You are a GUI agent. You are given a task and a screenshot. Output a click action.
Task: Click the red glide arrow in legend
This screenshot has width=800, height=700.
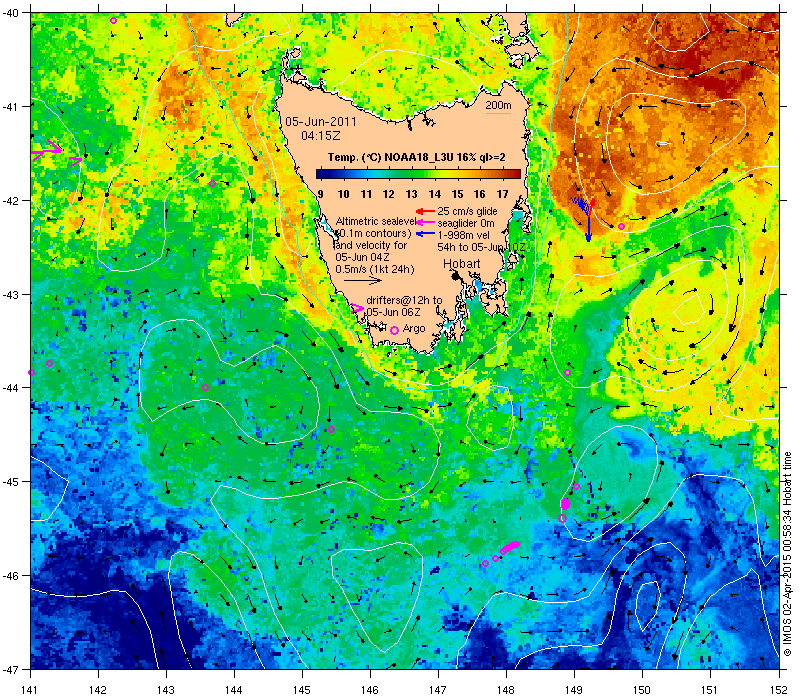pyautogui.click(x=425, y=211)
